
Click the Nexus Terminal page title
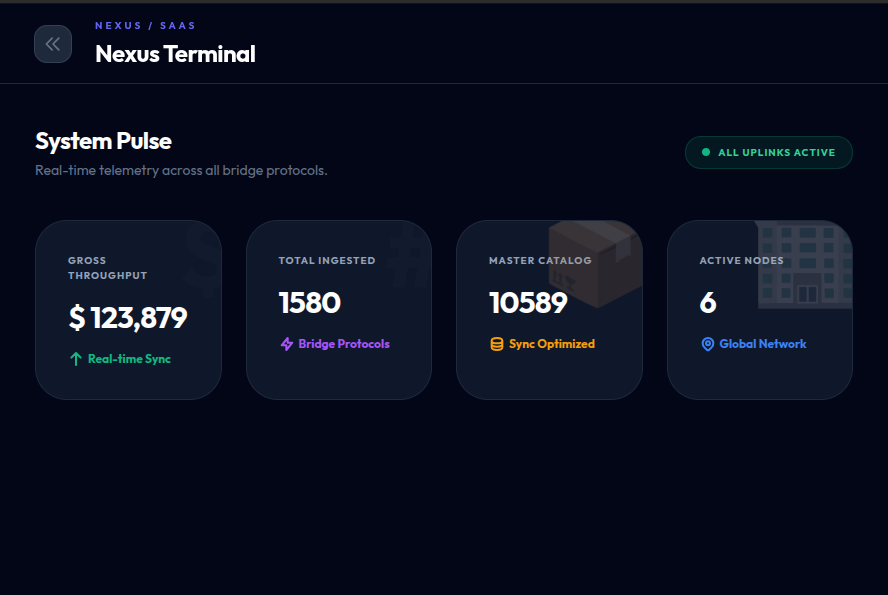(176, 55)
